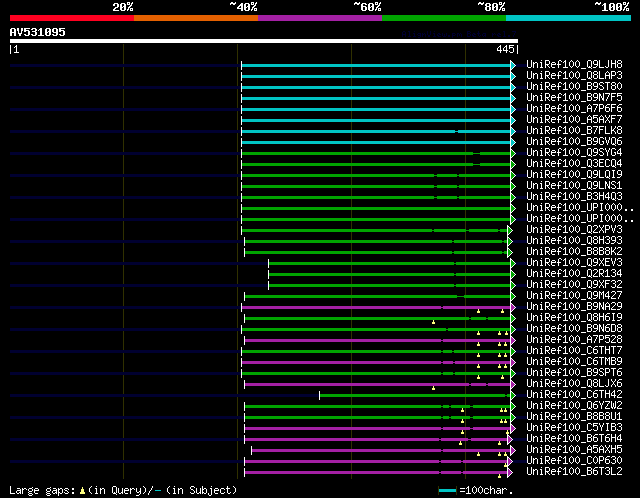
Task: Click the green arrowhead ending Q2XPV3 alignment
Action: click(x=510, y=231)
